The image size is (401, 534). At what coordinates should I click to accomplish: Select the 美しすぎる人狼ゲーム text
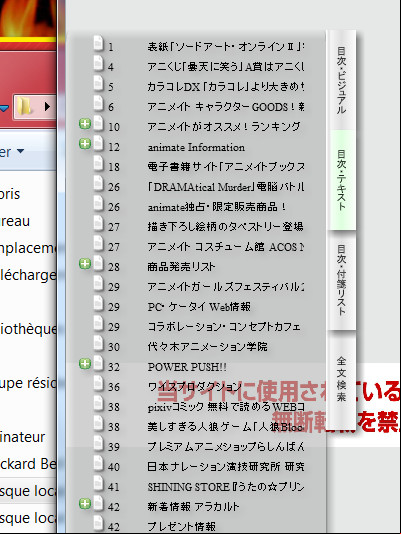[226, 427]
